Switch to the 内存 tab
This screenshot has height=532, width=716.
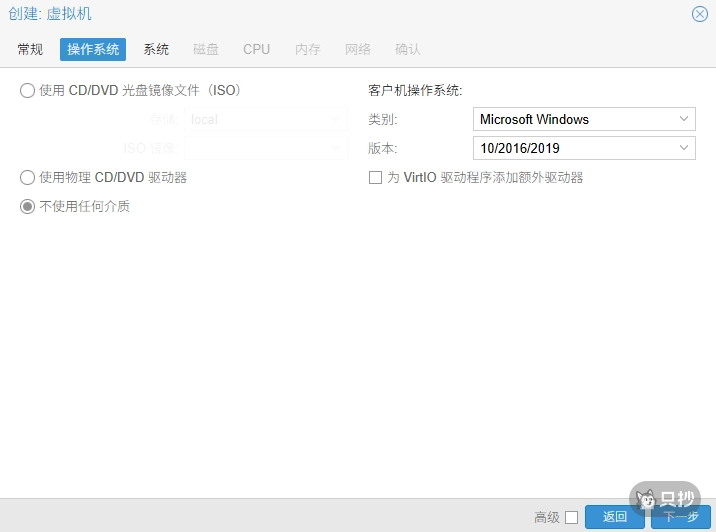(308, 49)
